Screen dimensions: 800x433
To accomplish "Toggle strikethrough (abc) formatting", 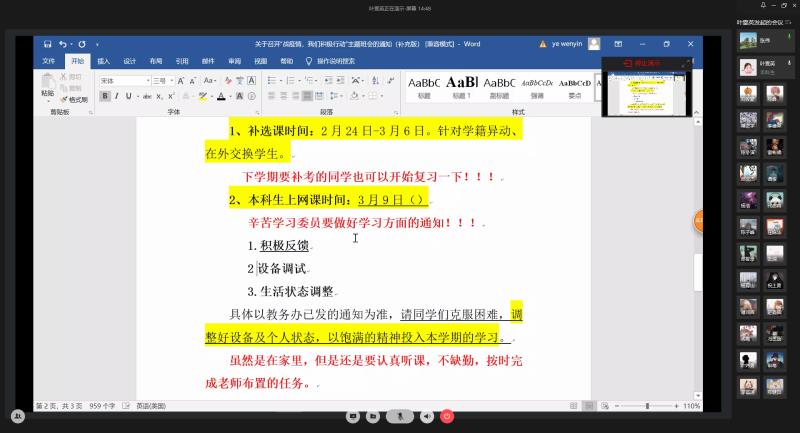I will click(147, 96).
